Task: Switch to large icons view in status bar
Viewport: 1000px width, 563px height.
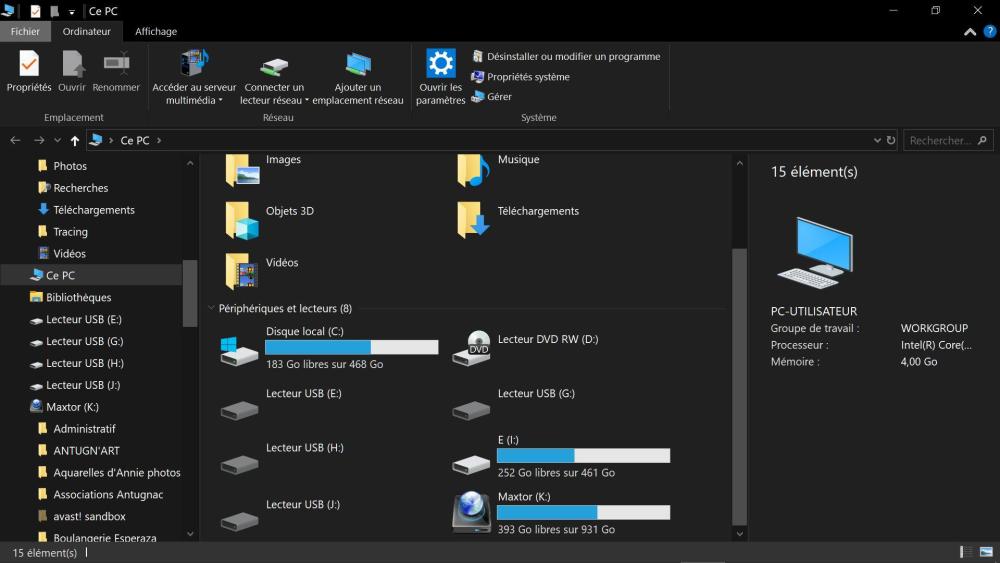Action: (986, 552)
